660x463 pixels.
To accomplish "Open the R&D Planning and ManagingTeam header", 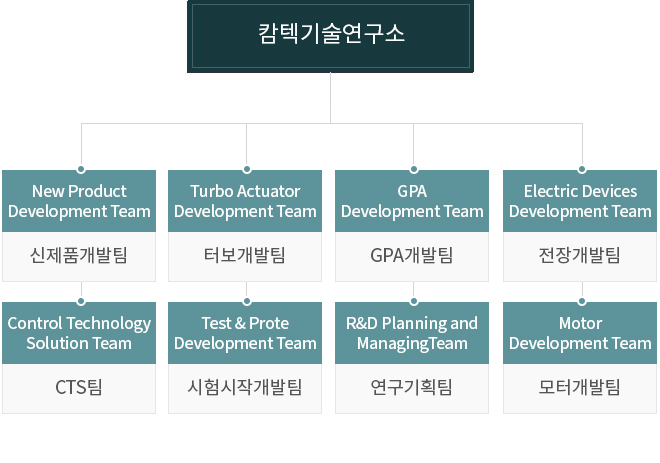I will click(412, 333).
